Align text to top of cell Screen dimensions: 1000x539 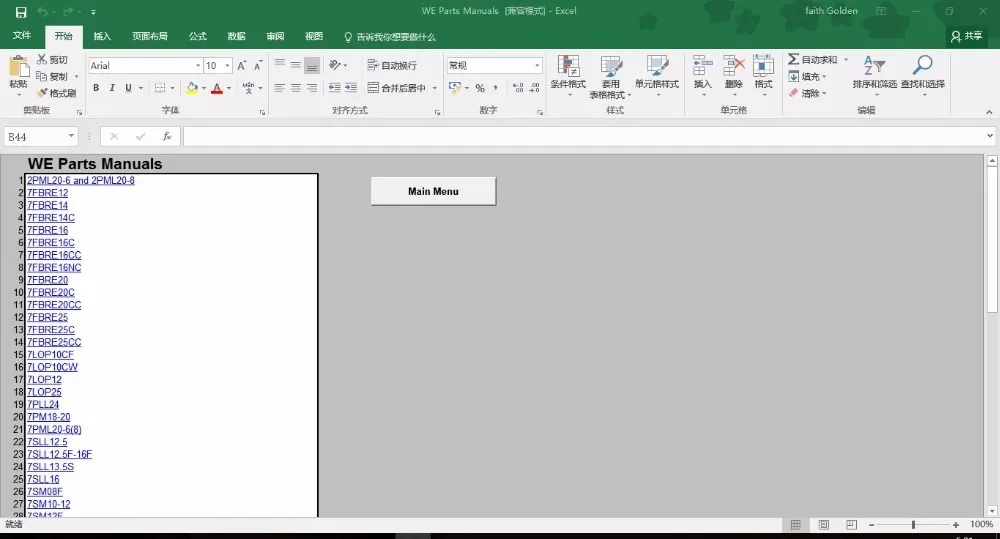point(279,65)
